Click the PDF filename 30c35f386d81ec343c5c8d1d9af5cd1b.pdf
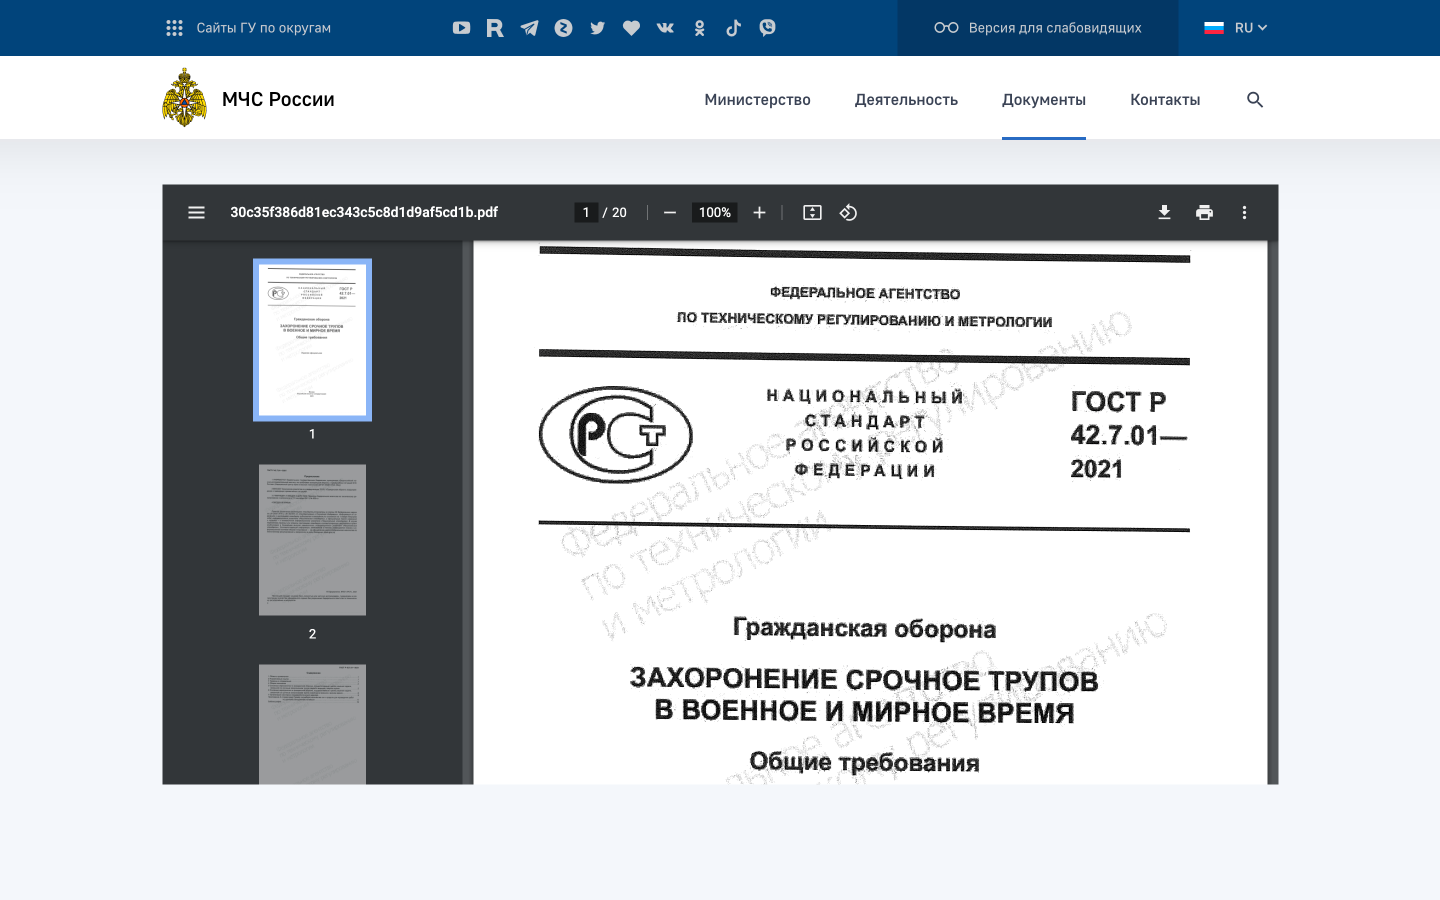This screenshot has width=1440, height=900. (364, 212)
